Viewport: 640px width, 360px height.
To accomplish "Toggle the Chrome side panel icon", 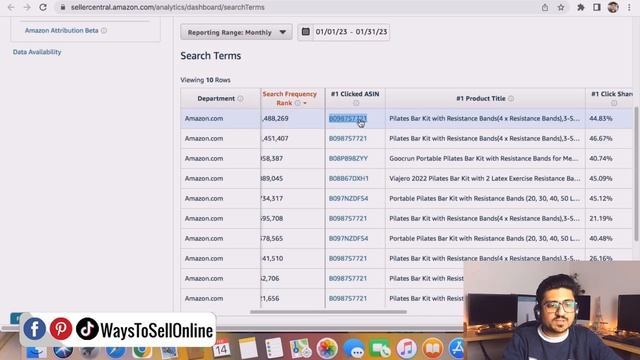I will pos(597,7).
